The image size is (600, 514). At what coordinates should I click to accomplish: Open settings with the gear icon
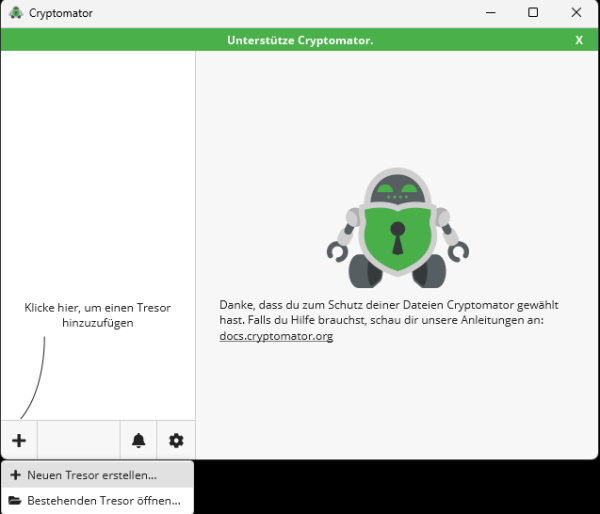click(176, 440)
